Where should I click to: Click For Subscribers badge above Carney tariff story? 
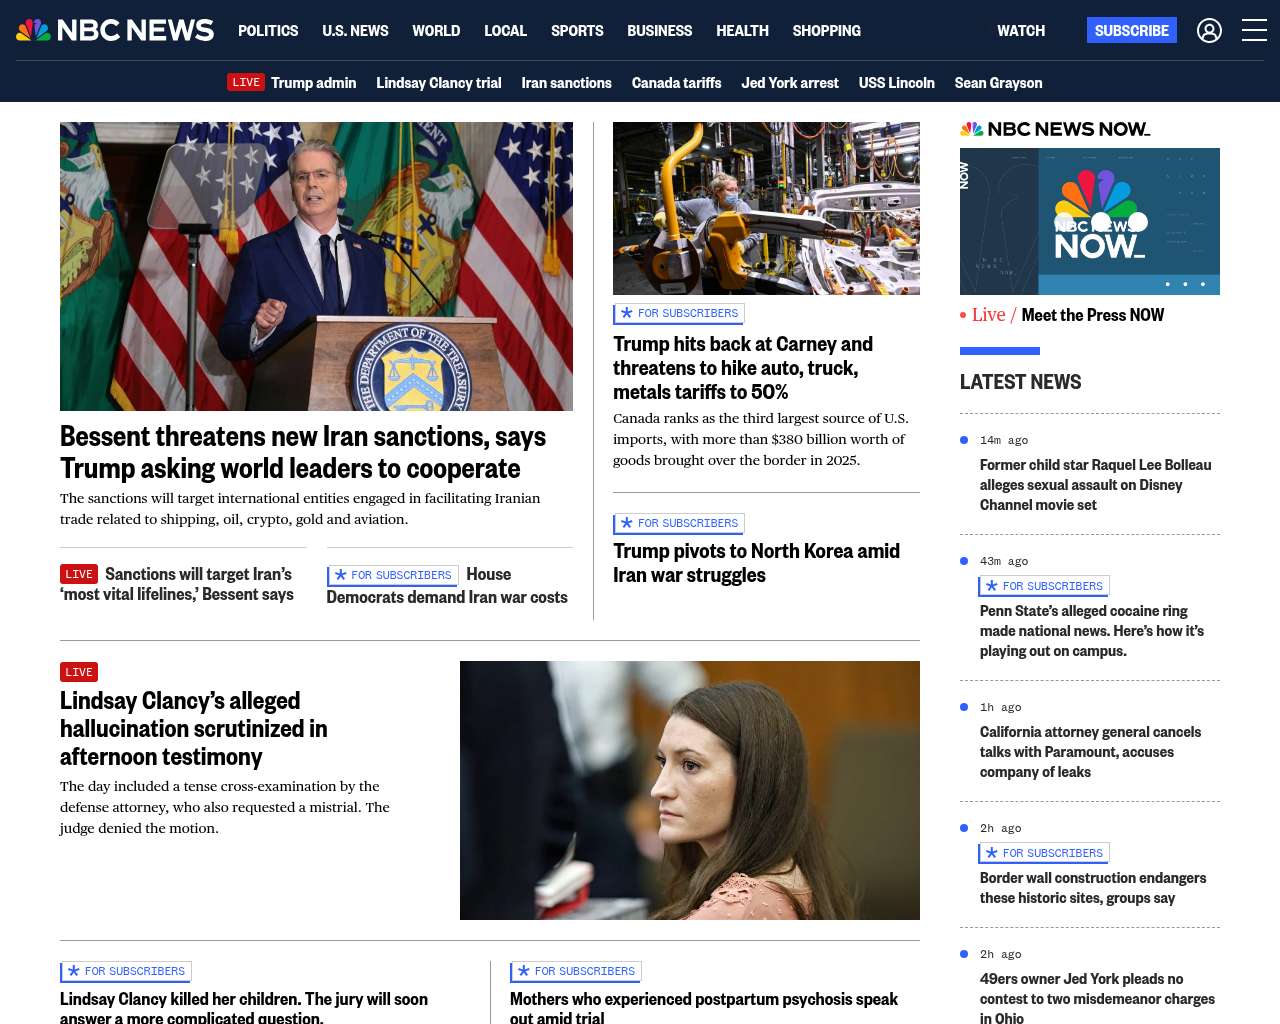click(679, 314)
